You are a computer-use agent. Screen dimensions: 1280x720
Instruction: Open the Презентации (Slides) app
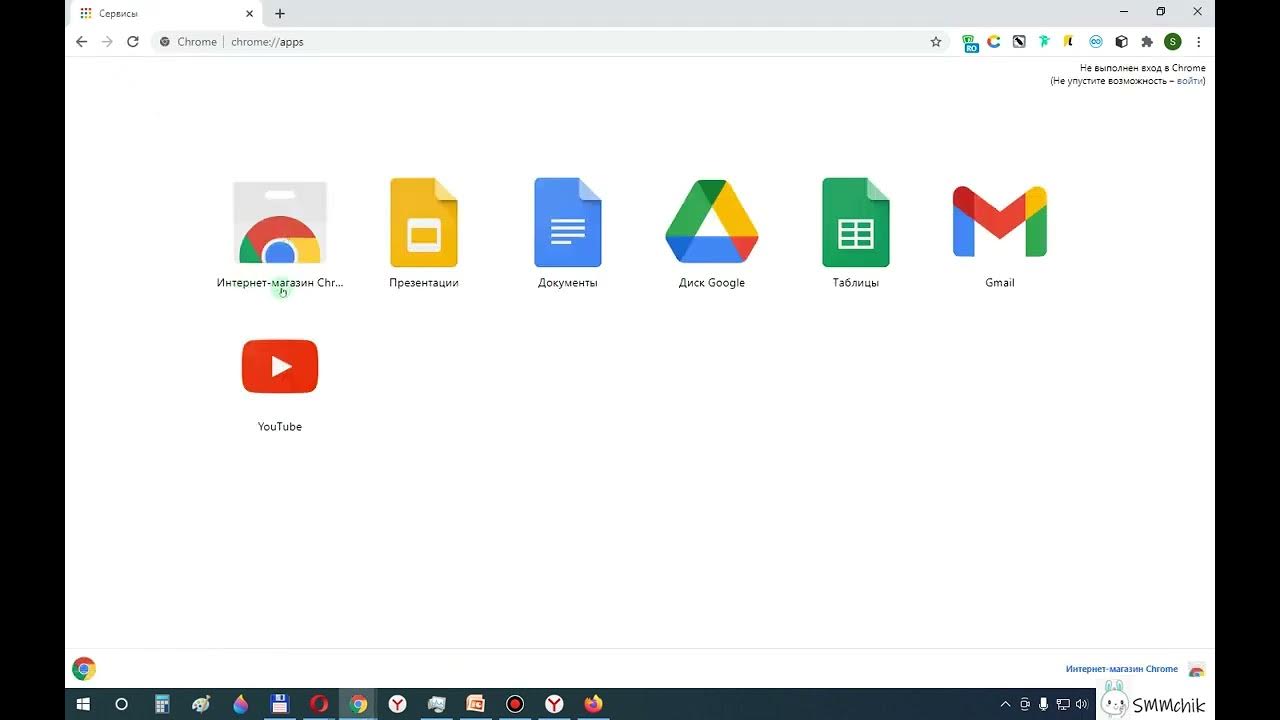pos(424,223)
